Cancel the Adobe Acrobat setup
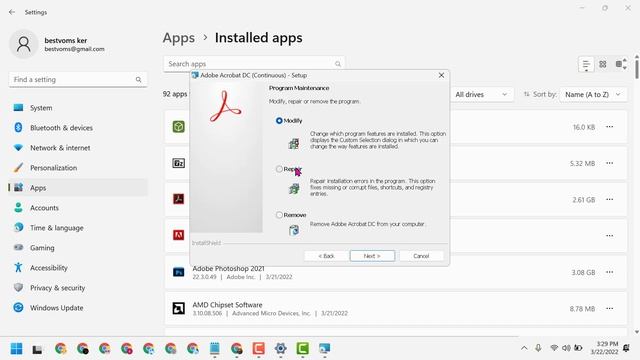This screenshot has width=640, height=360. (x=421, y=256)
